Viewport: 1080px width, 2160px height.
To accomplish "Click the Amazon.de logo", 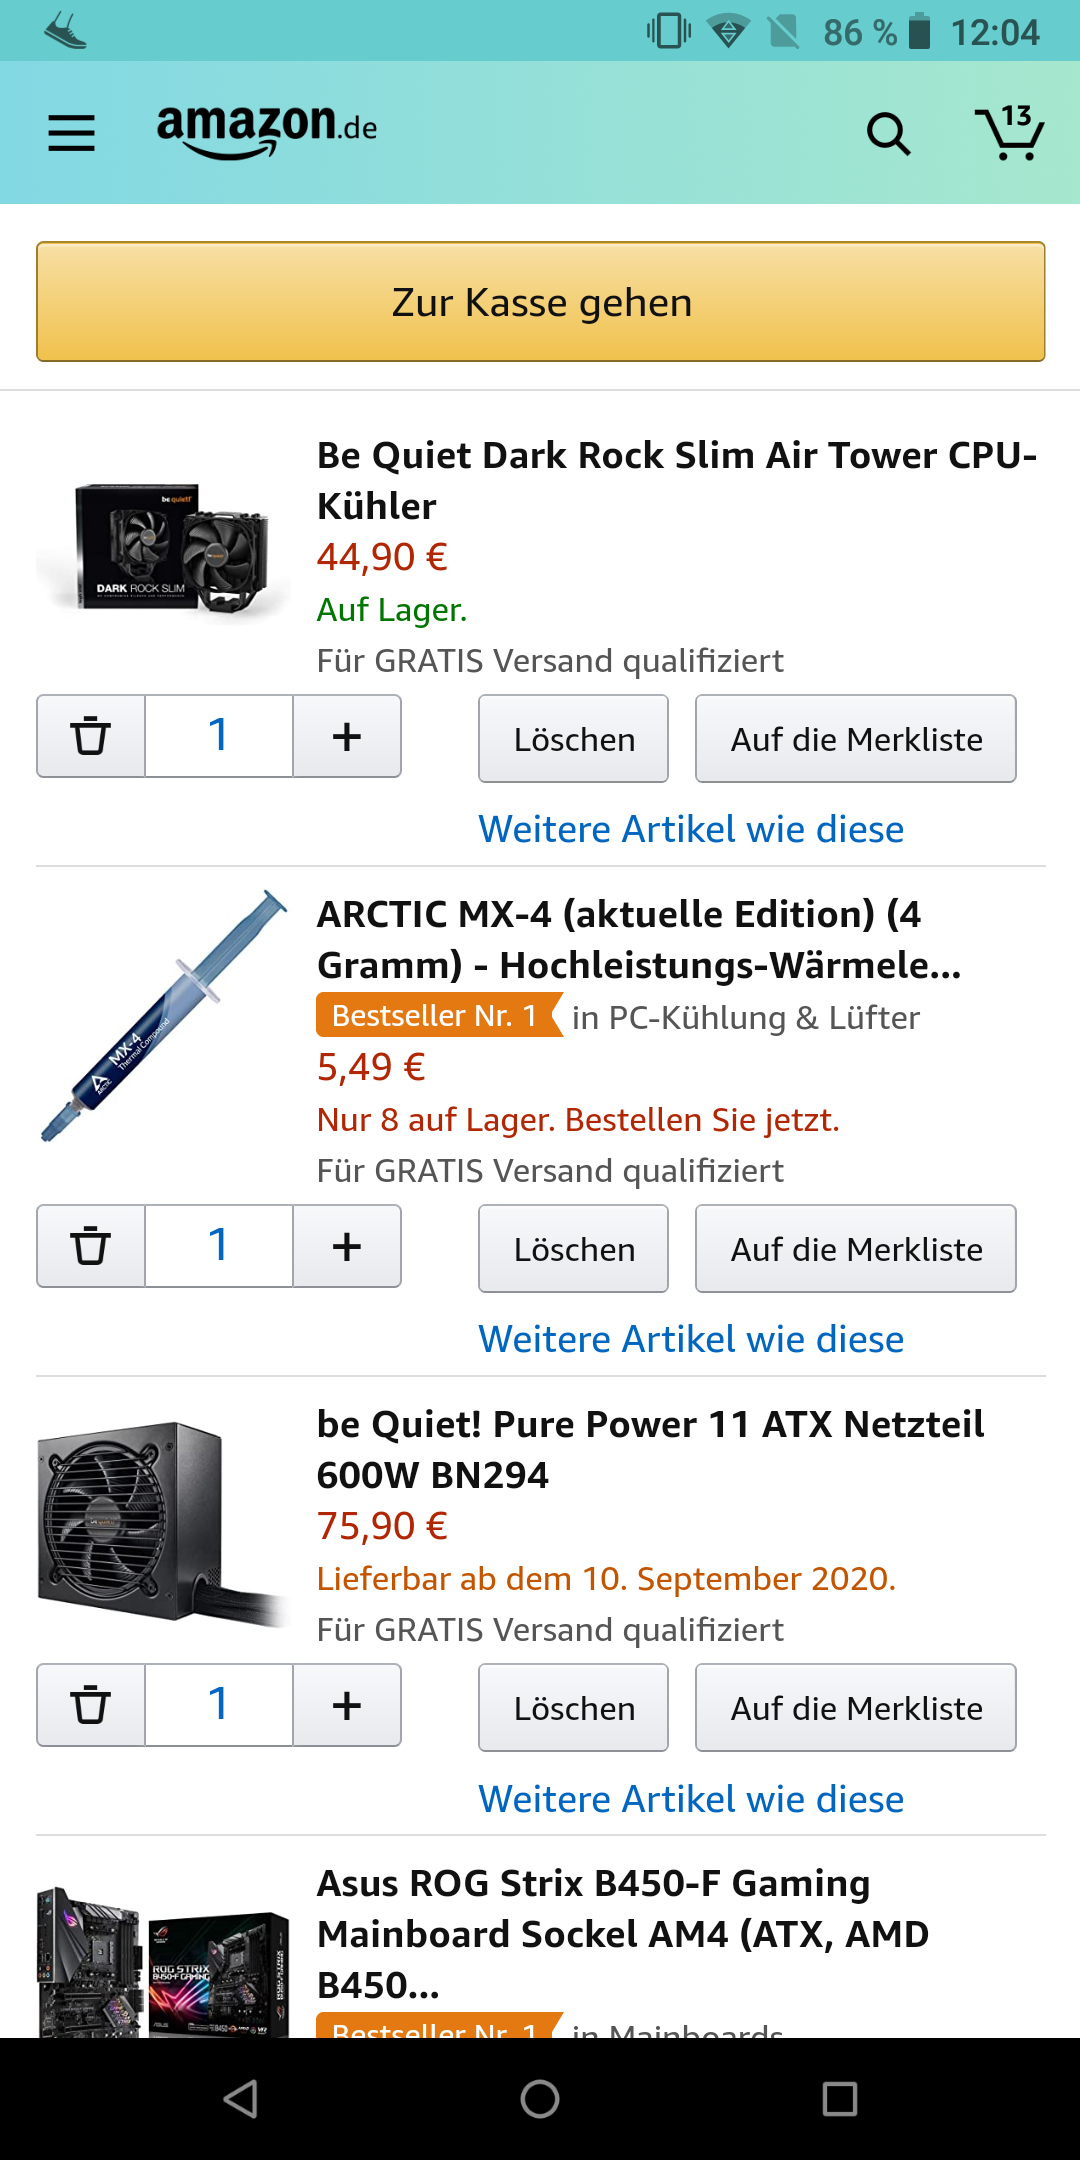I will pyautogui.click(x=265, y=131).
